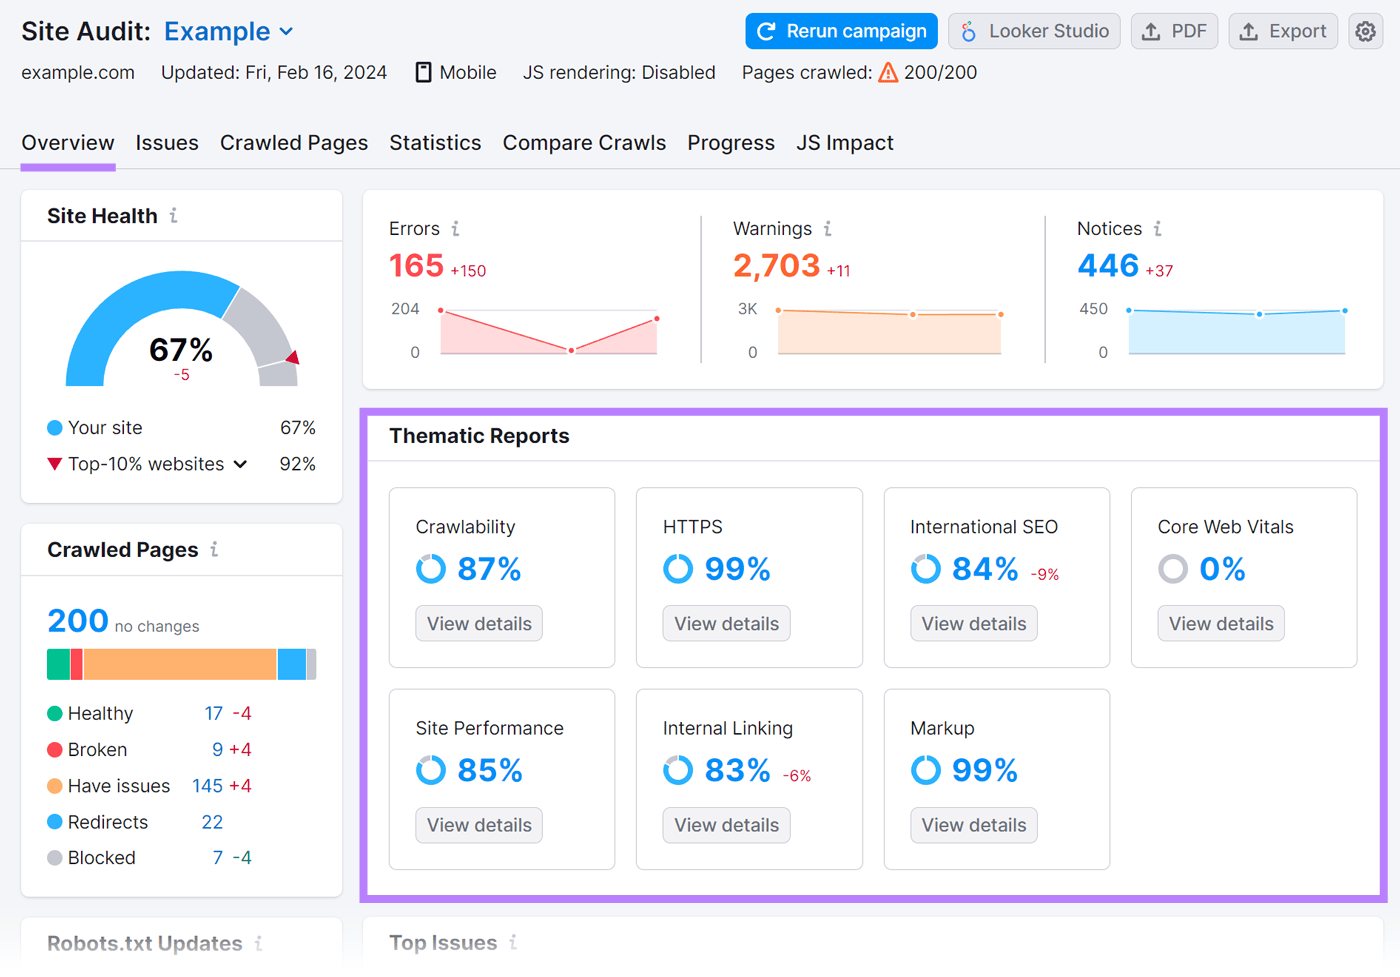Click the Redirects count 22
1400x977 pixels.
[212, 822]
